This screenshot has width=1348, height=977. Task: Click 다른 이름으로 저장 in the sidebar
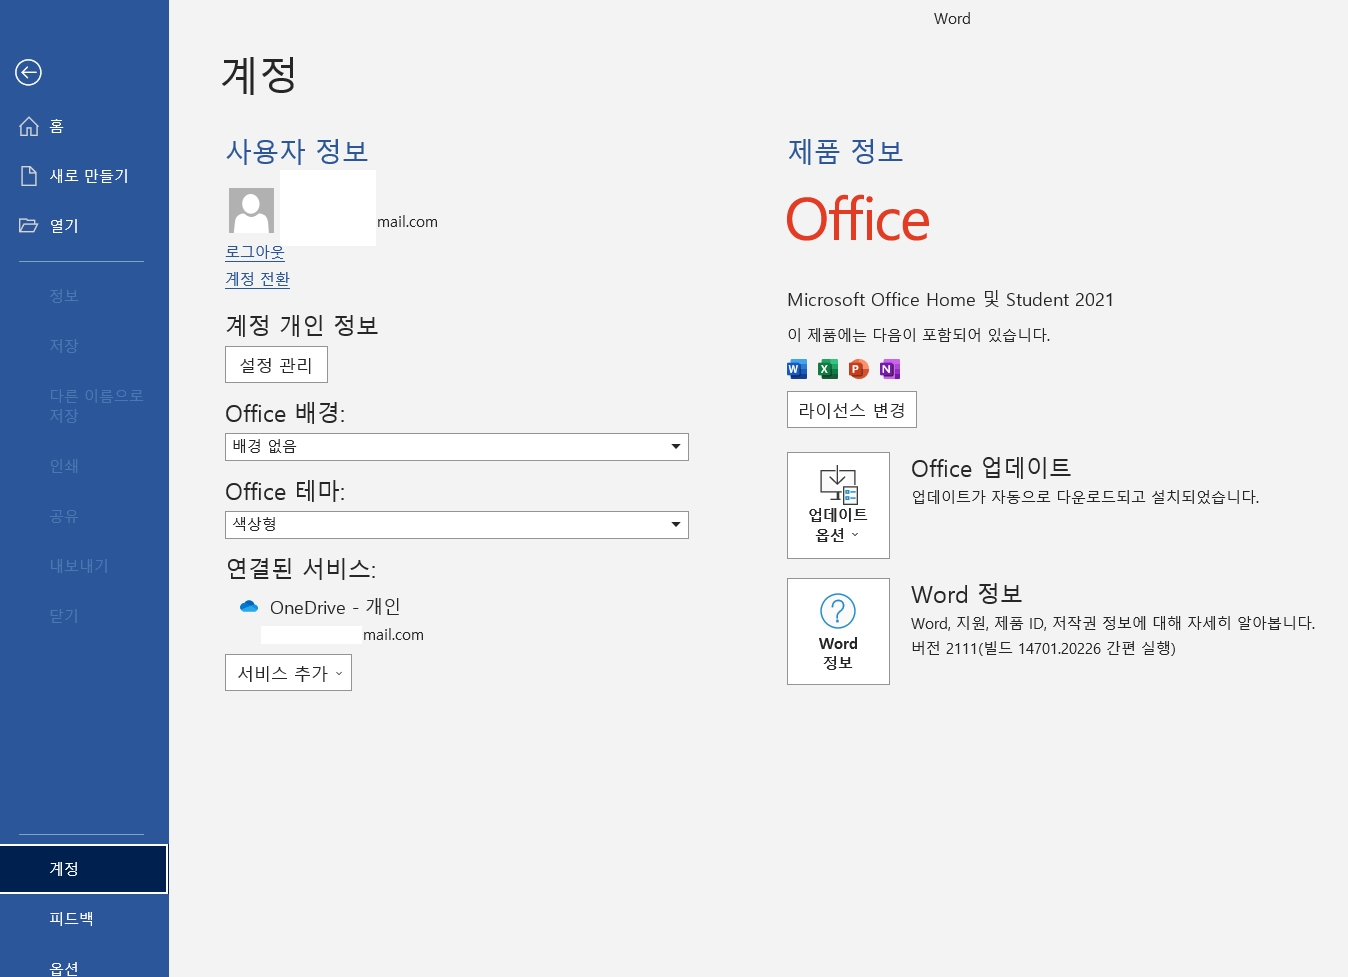(x=84, y=406)
